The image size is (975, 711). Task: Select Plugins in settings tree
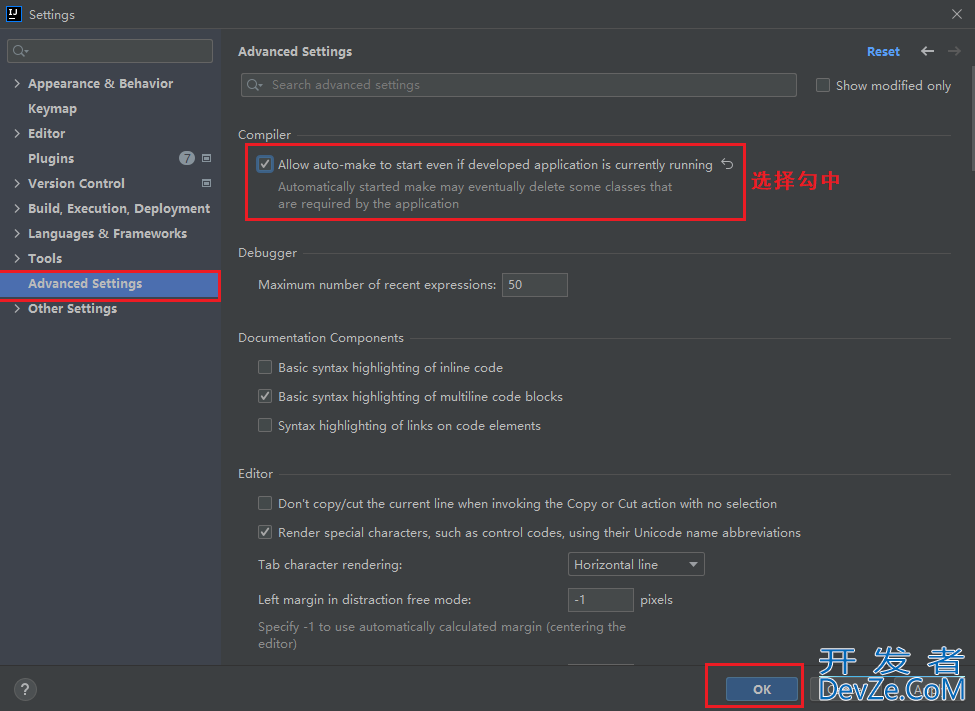(51, 158)
